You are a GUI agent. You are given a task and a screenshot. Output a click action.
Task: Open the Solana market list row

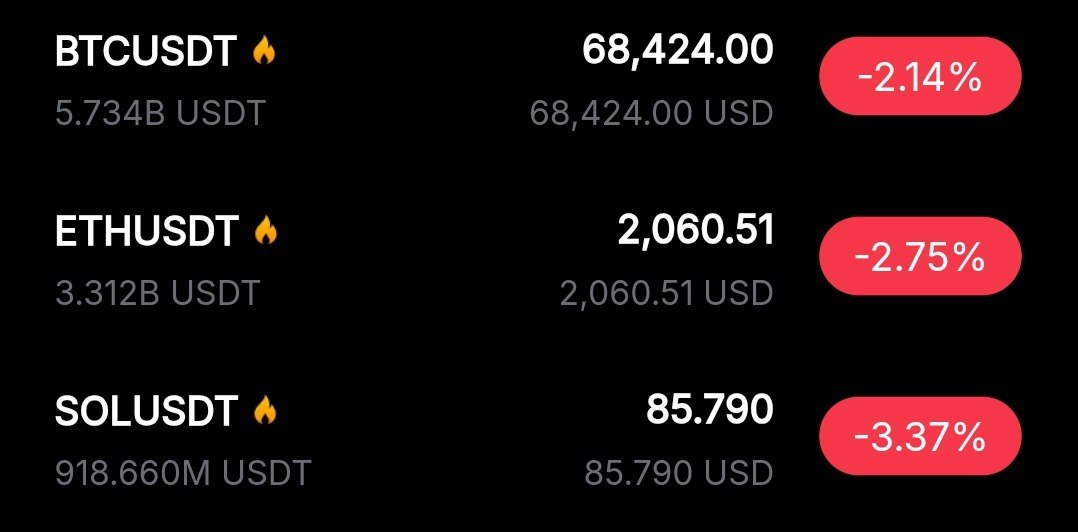click(x=420, y=440)
